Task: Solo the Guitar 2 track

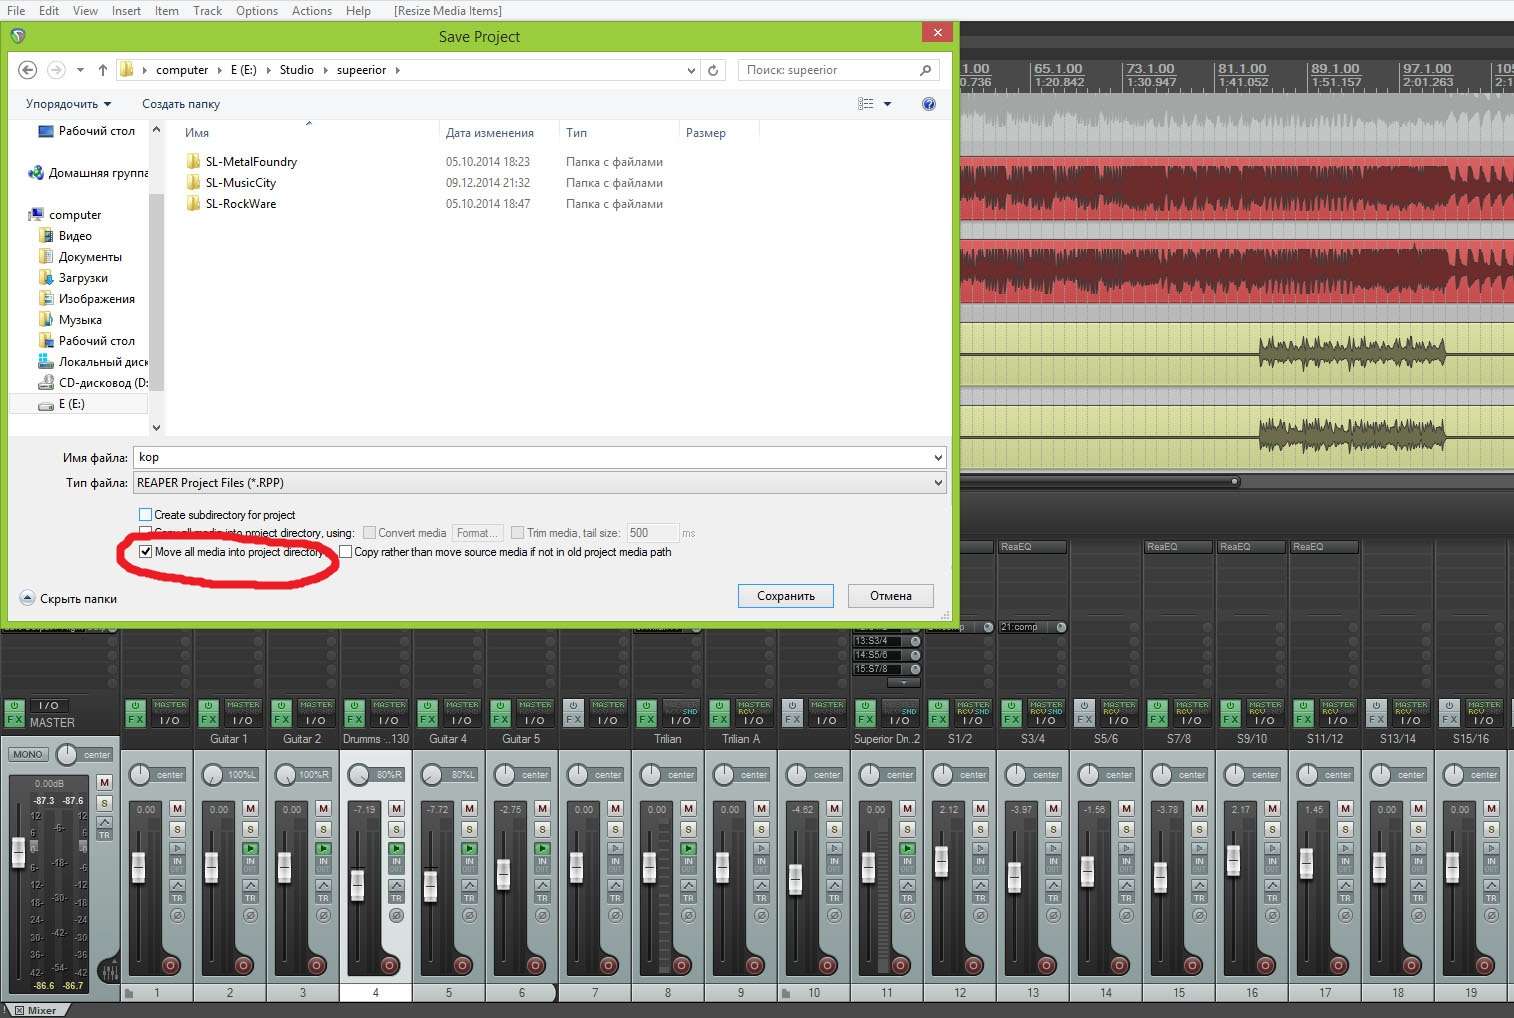Action: (324, 829)
